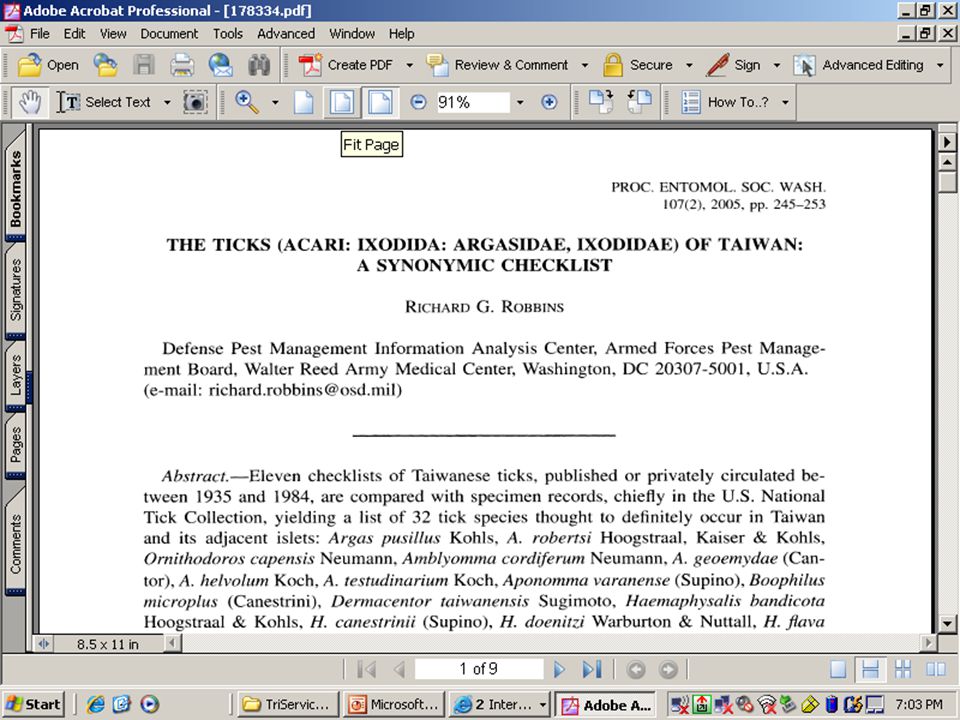960x720 pixels.
Task: Click the page number field 1 of 9
Action: 479,669
